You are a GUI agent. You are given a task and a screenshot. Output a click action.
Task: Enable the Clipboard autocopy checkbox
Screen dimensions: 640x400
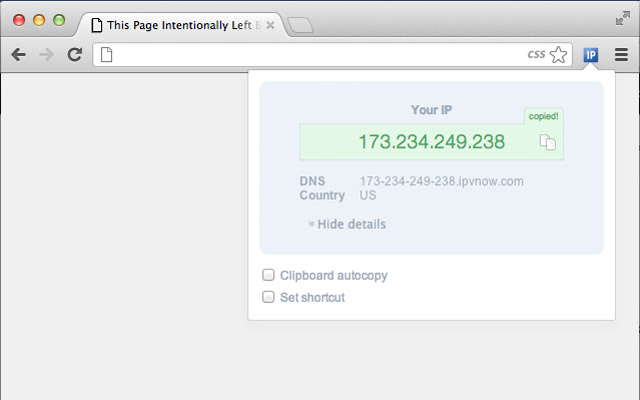268,275
